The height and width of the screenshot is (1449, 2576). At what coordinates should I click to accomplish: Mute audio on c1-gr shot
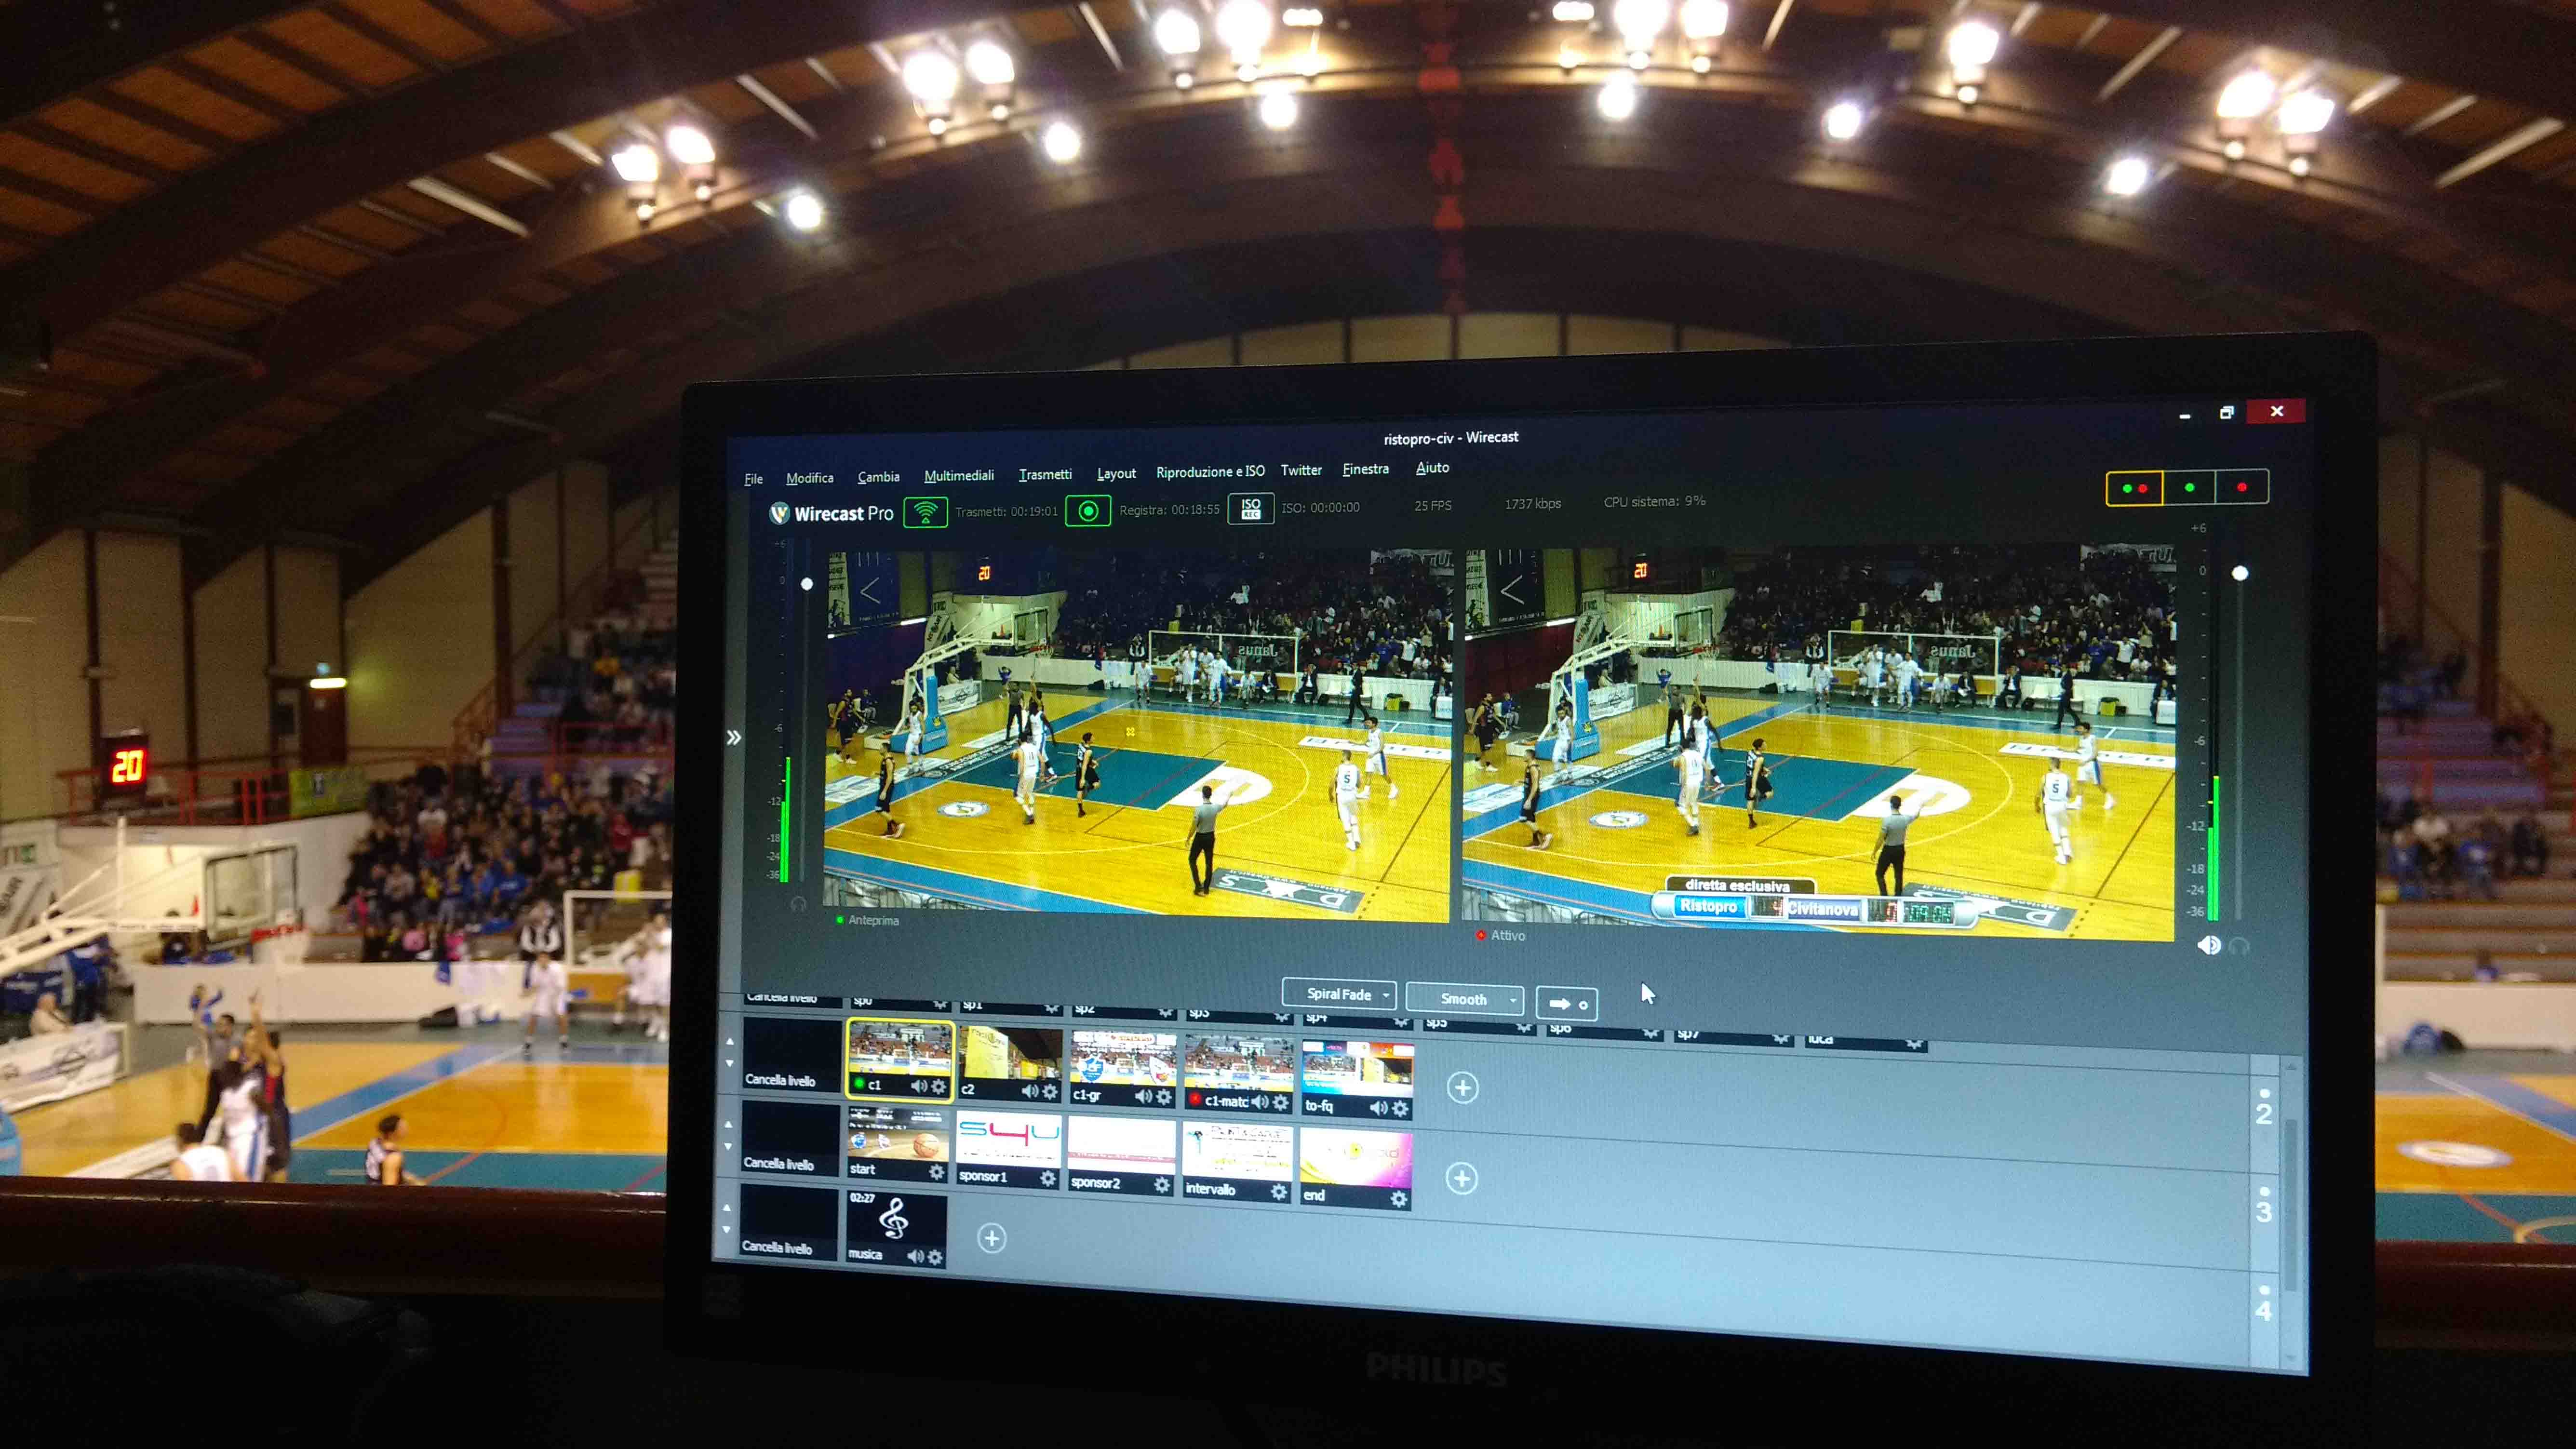[1143, 1097]
